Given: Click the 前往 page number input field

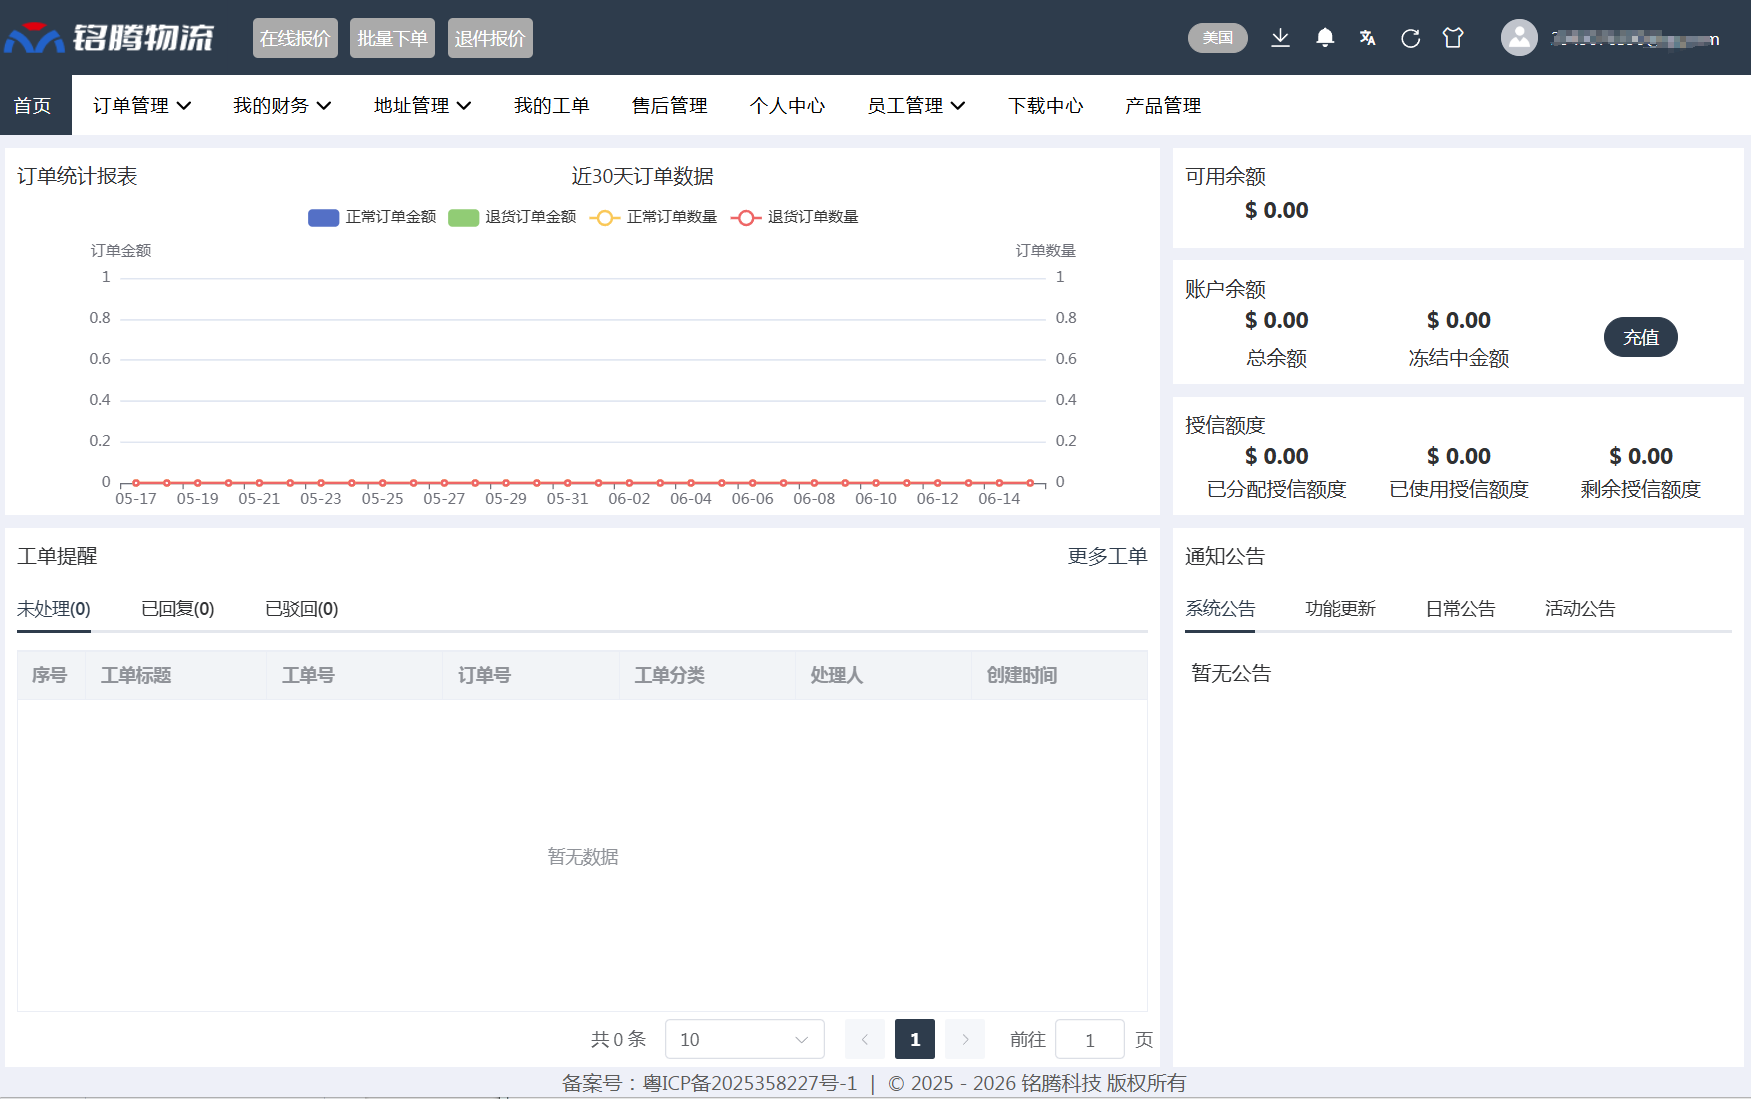Looking at the screenshot, I should point(1090,1039).
